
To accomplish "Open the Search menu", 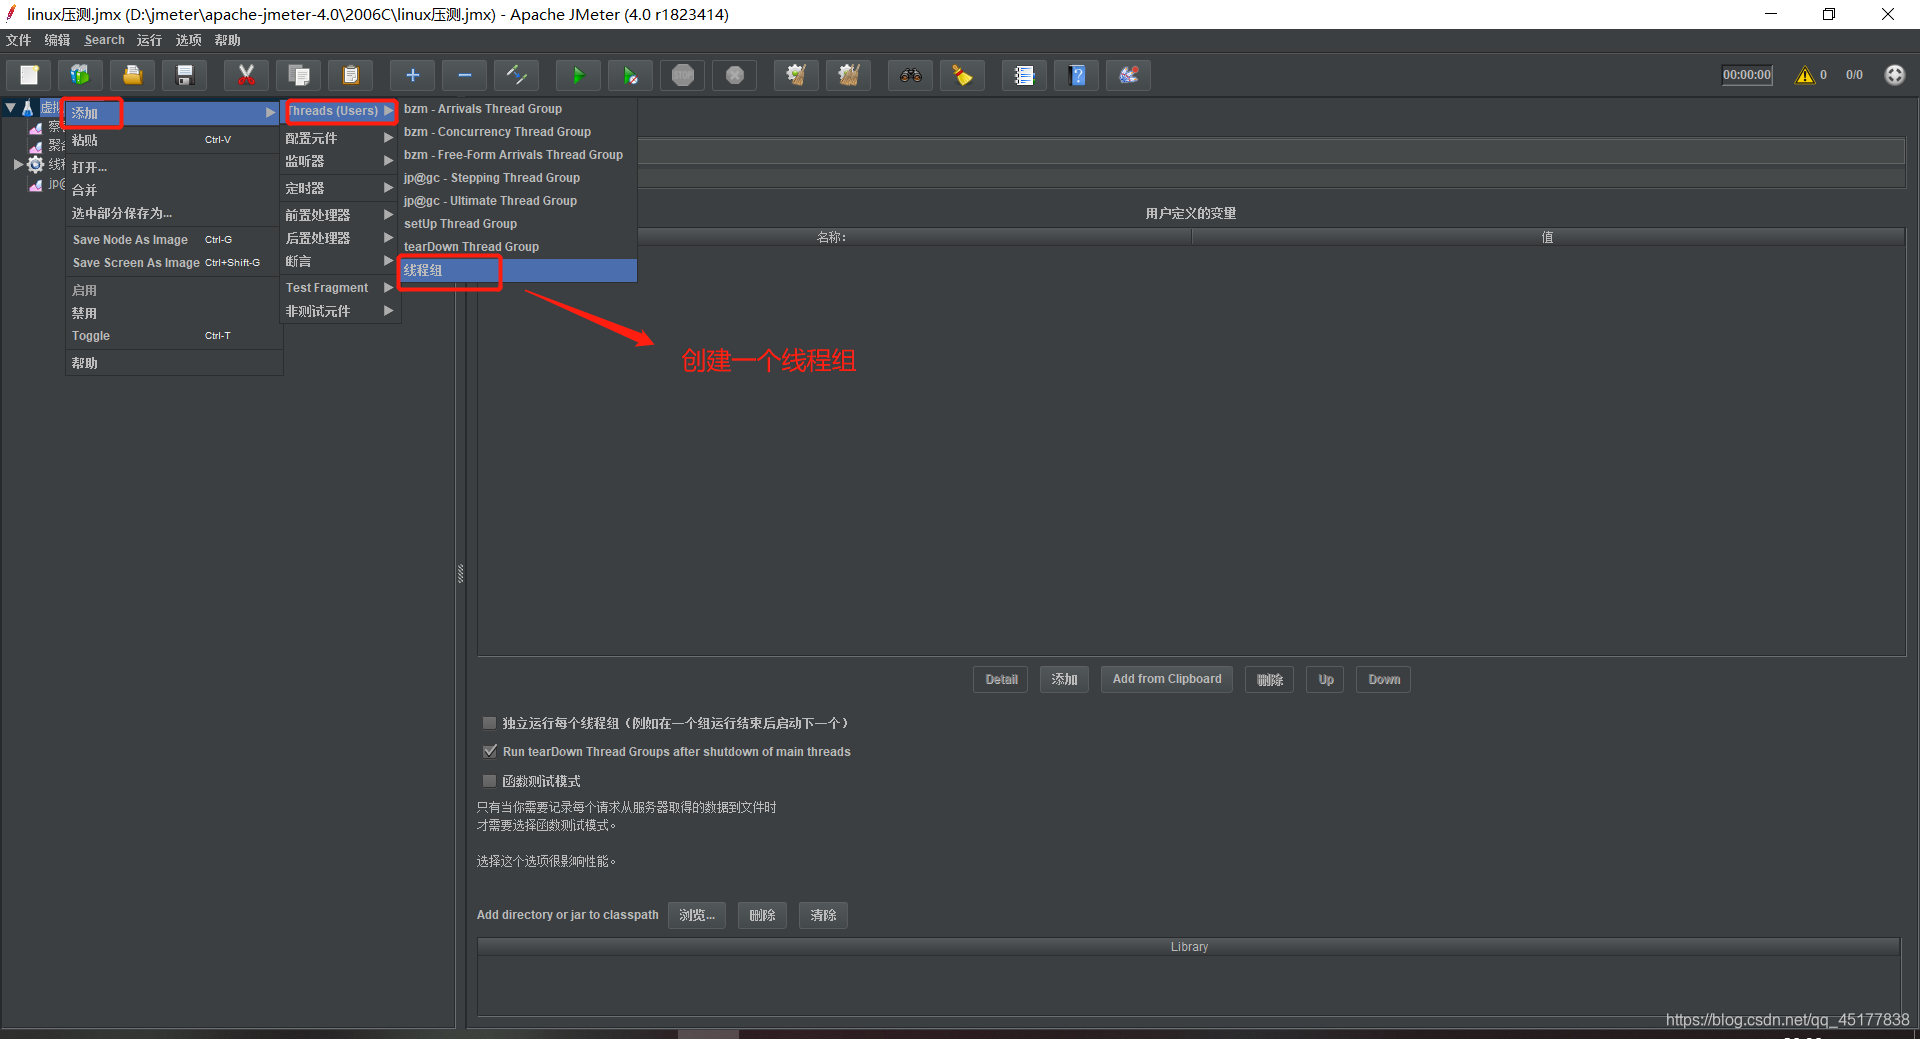I will tap(105, 40).
